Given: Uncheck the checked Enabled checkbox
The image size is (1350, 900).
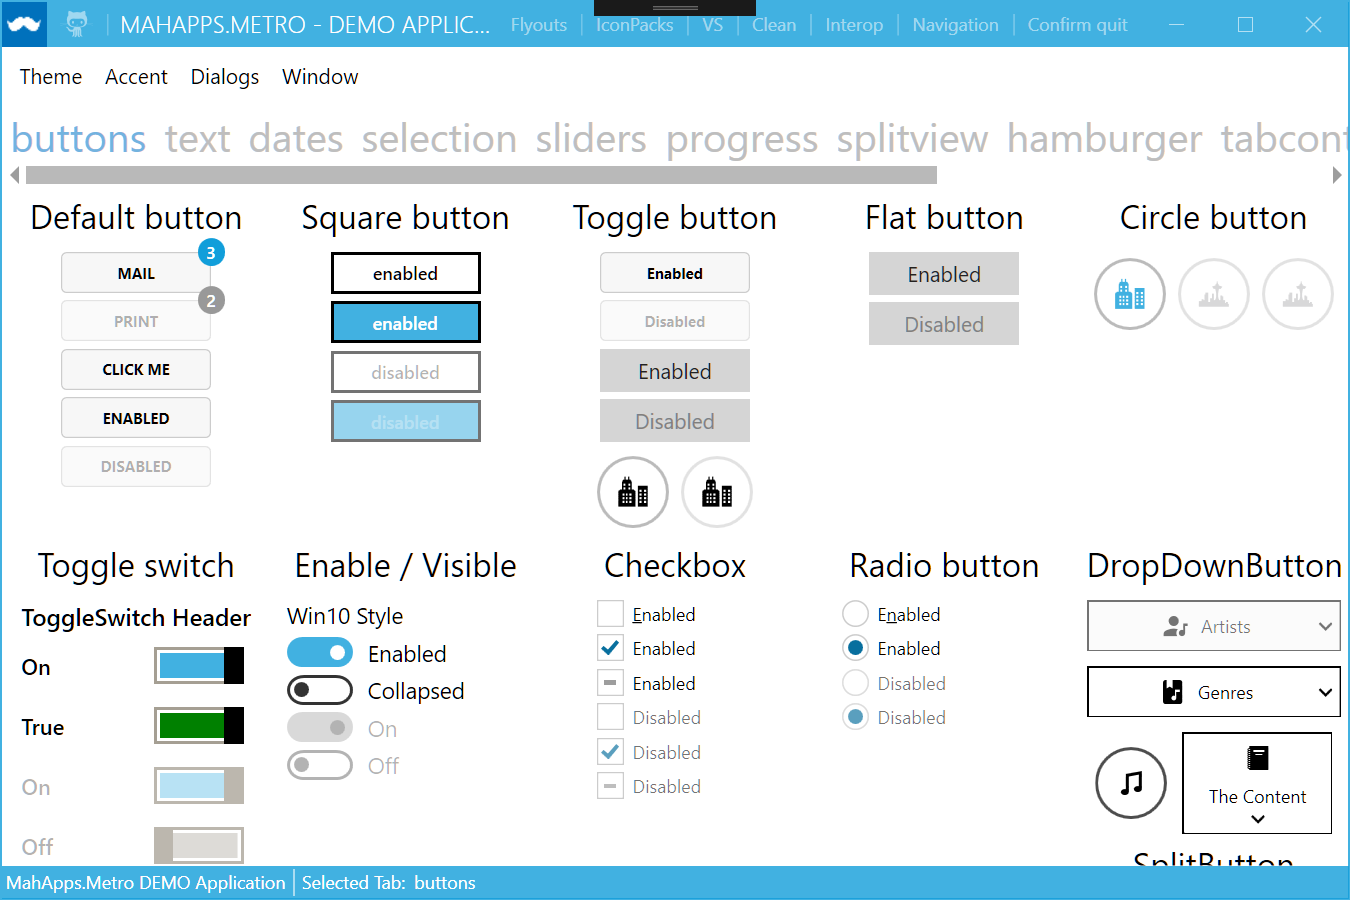Looking at the screenshot, I should [x=610, y=648].
